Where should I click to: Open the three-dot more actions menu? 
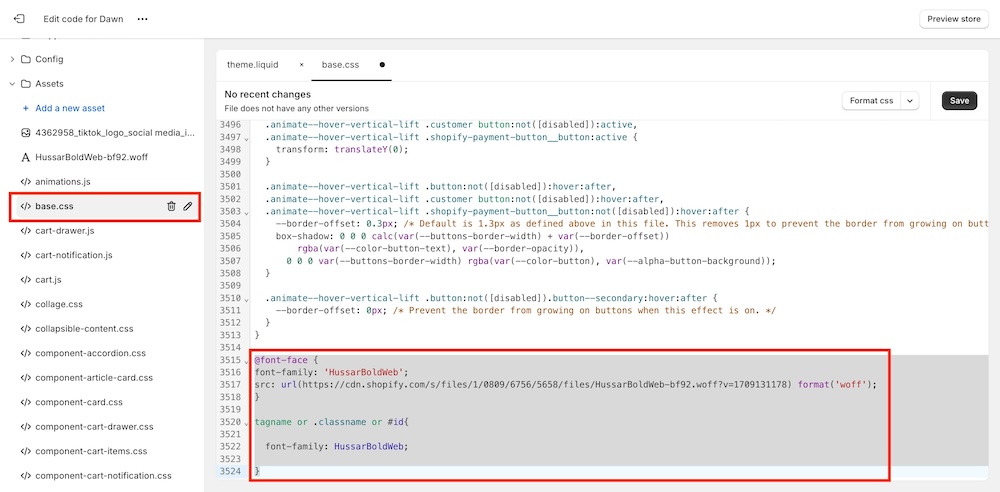pos(142,19)
